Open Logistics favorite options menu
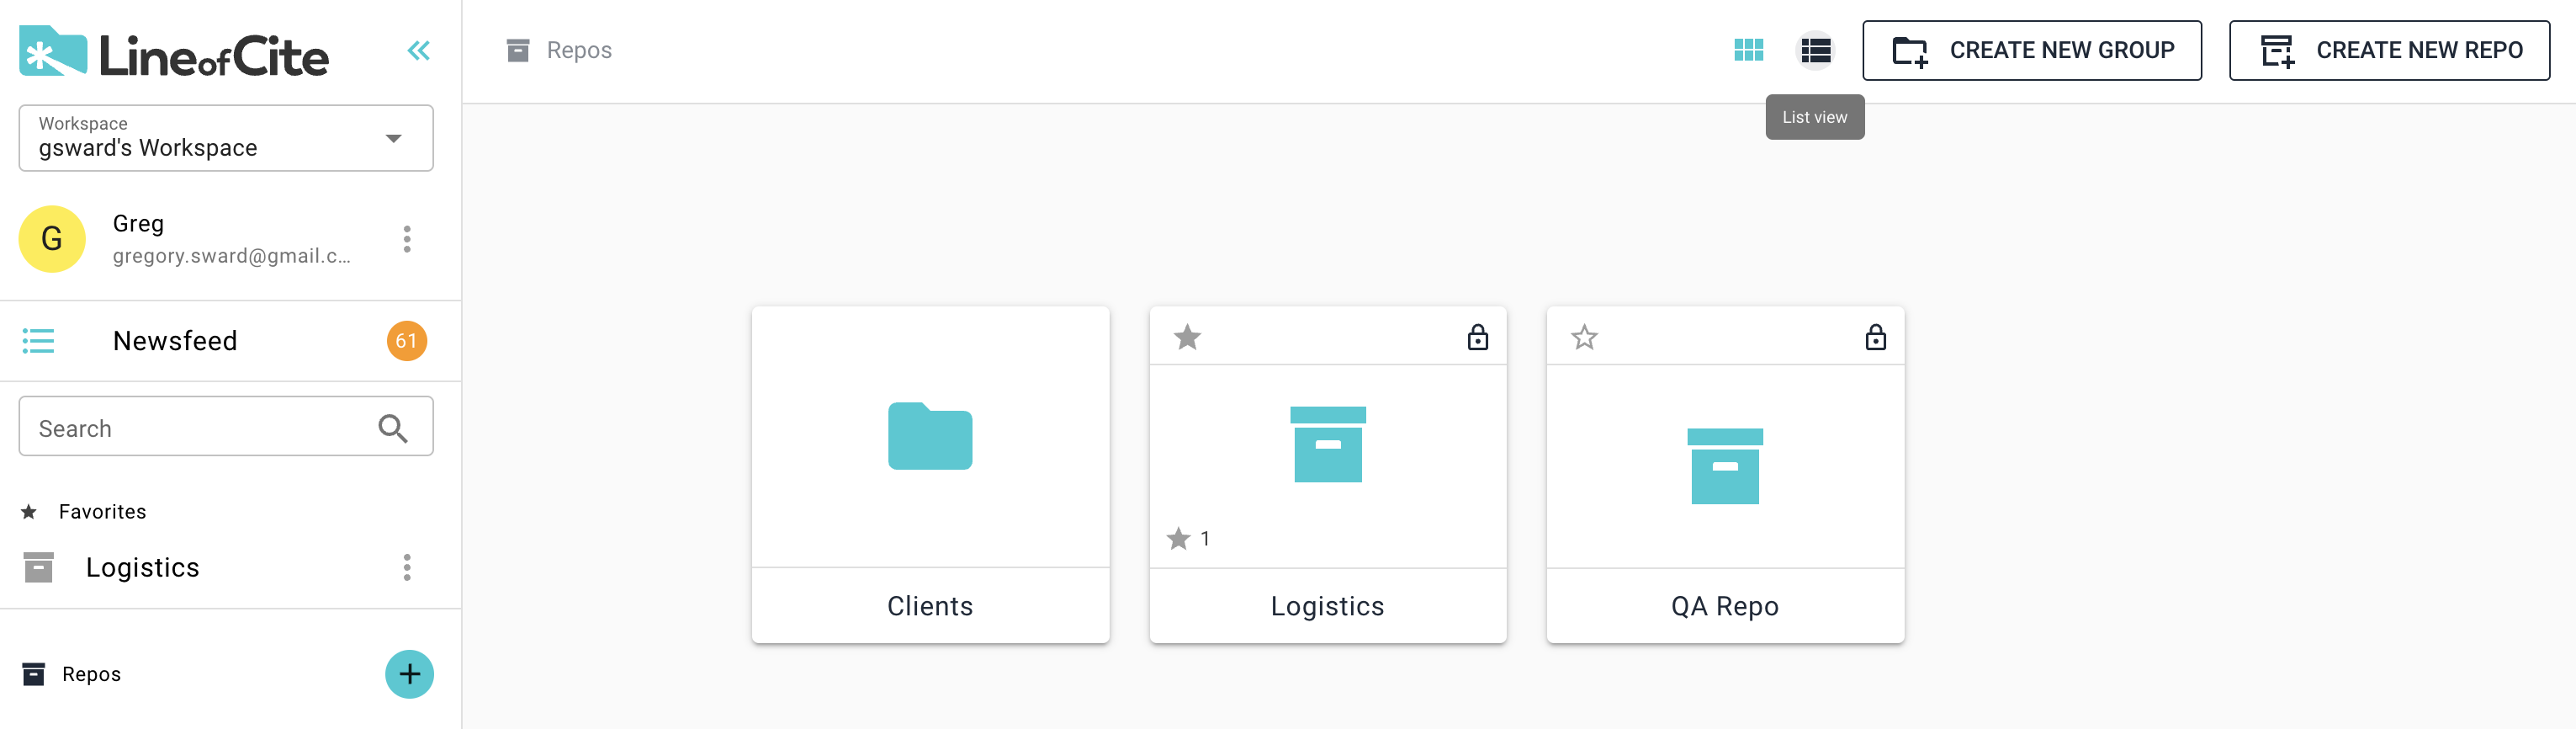Viewport: 2576px width, 729px height. (x=406, y=568)
